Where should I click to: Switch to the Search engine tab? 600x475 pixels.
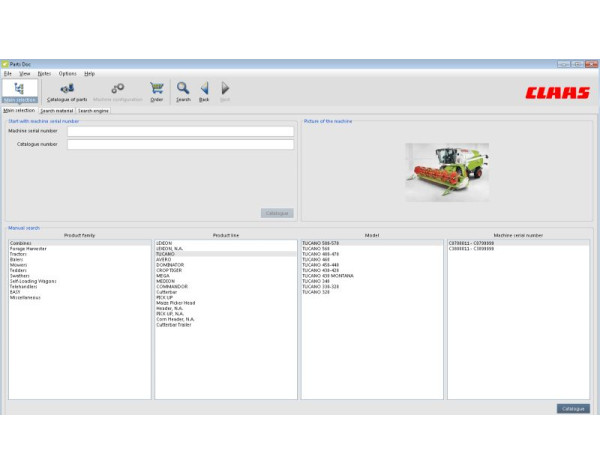coord(93,111)
